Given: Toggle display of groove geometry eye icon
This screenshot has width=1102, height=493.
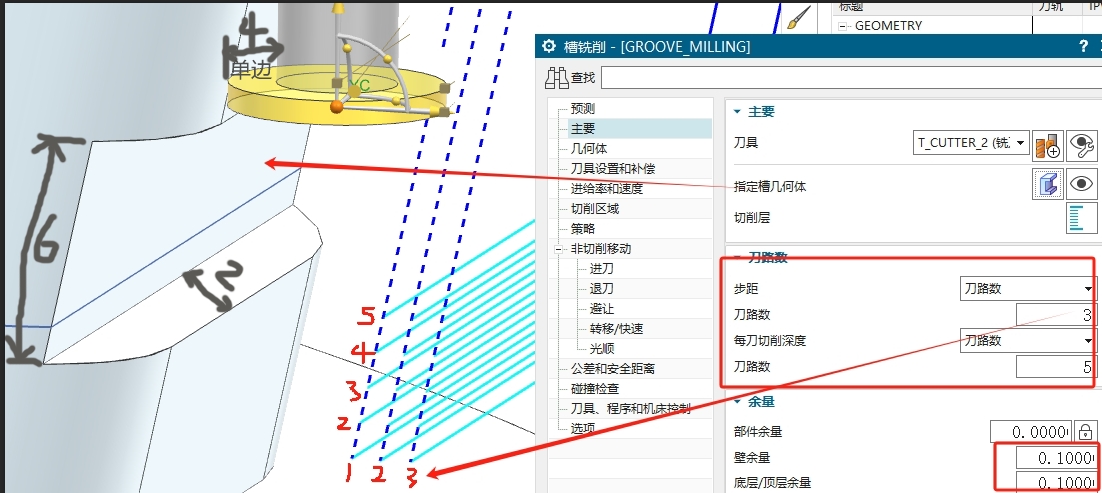Looking at the screenshot, I should (1082, 184).
